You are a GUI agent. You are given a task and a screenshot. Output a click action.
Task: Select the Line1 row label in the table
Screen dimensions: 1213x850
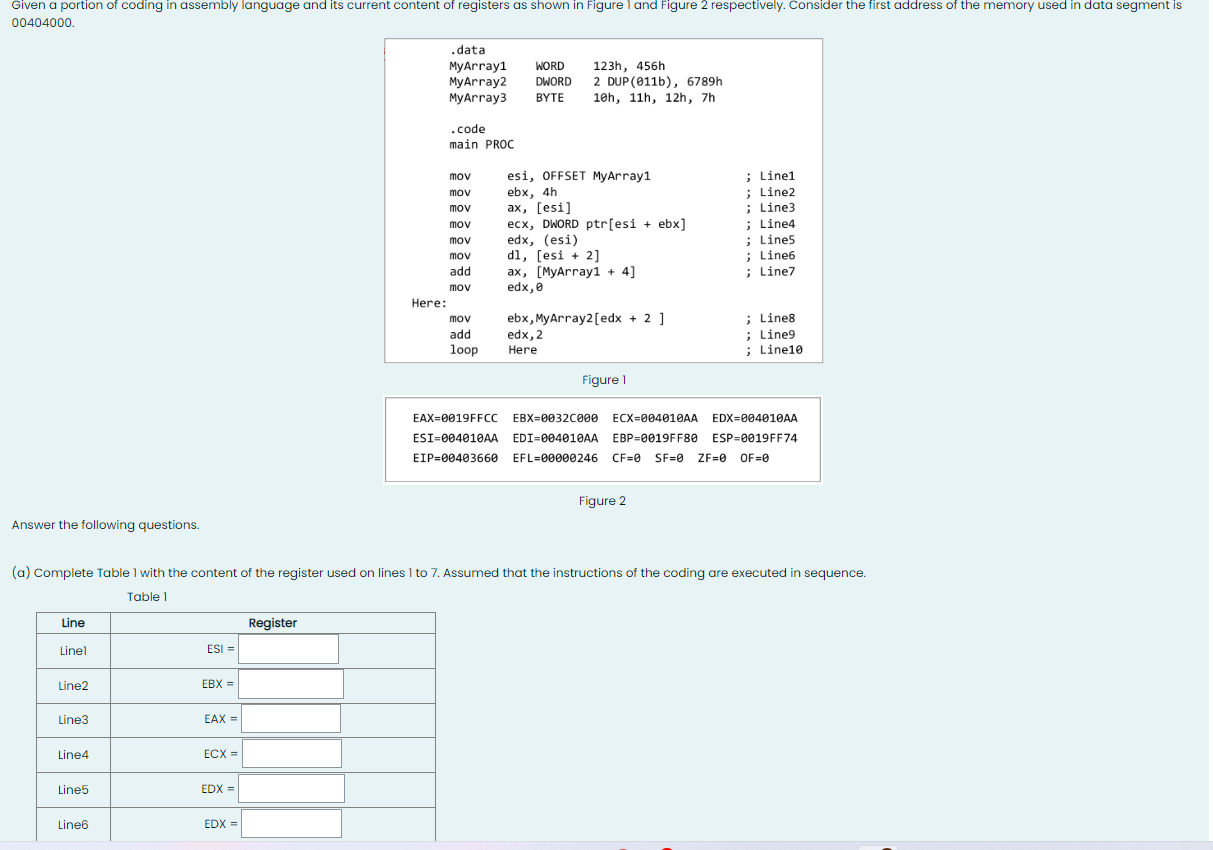72,649
